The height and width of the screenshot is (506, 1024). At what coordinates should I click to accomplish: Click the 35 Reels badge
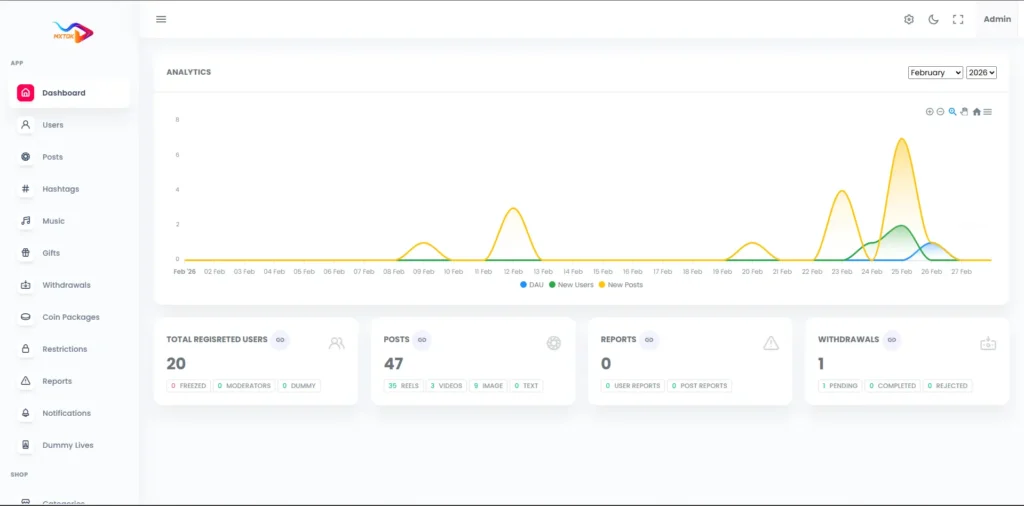404,386
